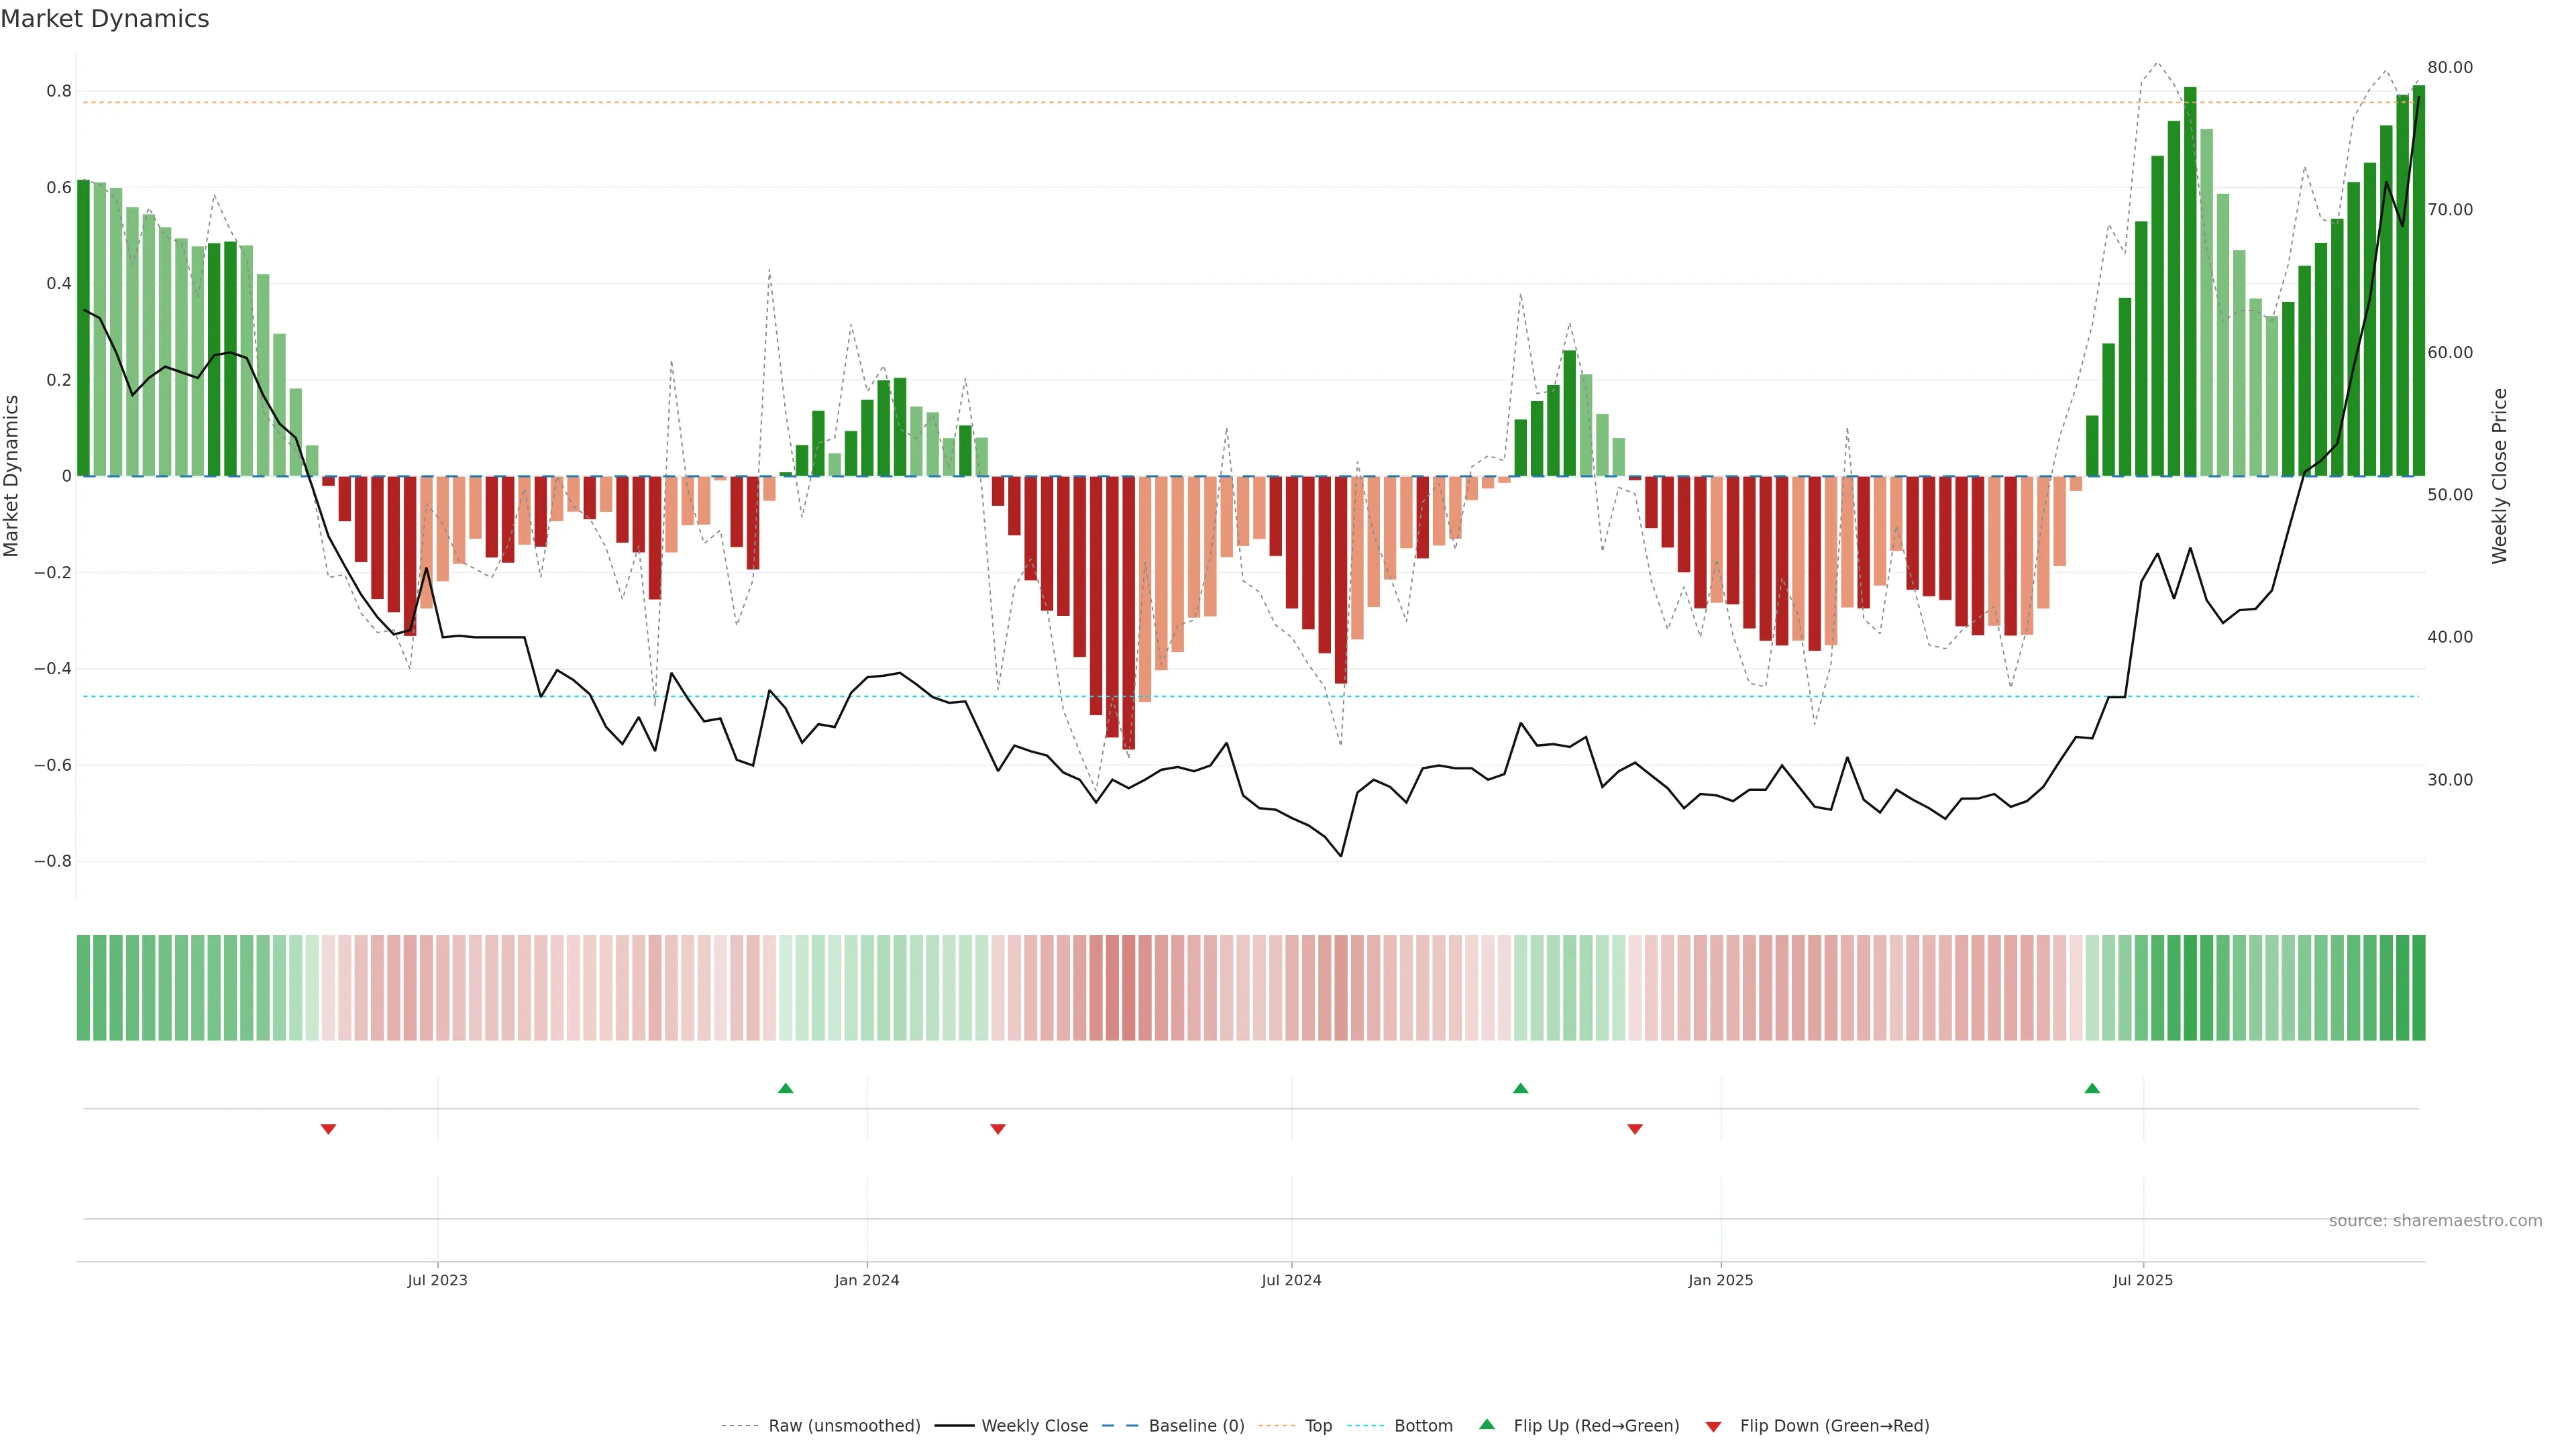The width and height of the screenshot is (2576, 1449).
Task: Click the first green flip-up marker near Jan 2024
Action: point(785,1088)
